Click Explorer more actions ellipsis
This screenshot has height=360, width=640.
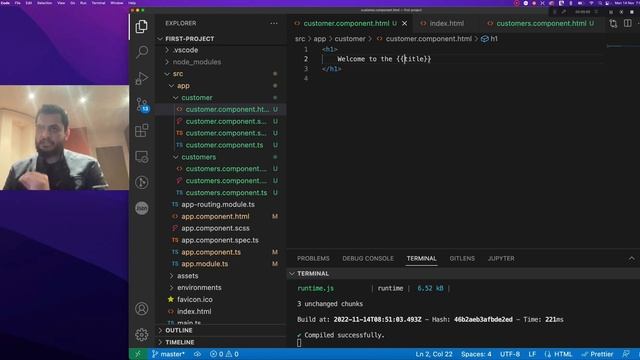274,23
